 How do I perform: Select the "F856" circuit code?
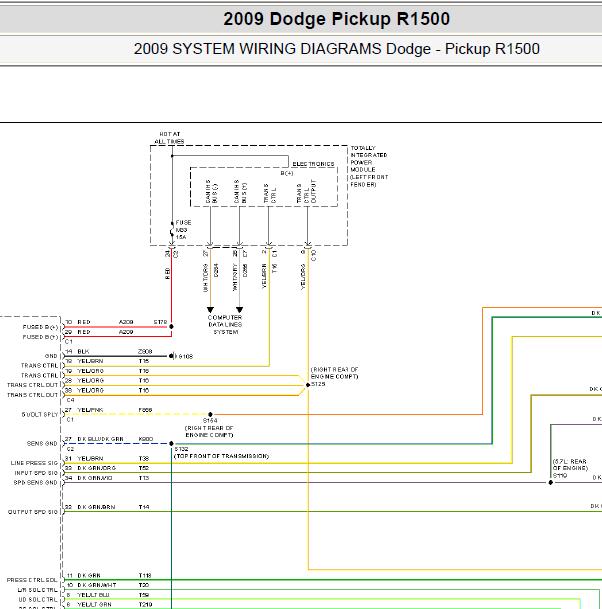[x=145, y=410]
